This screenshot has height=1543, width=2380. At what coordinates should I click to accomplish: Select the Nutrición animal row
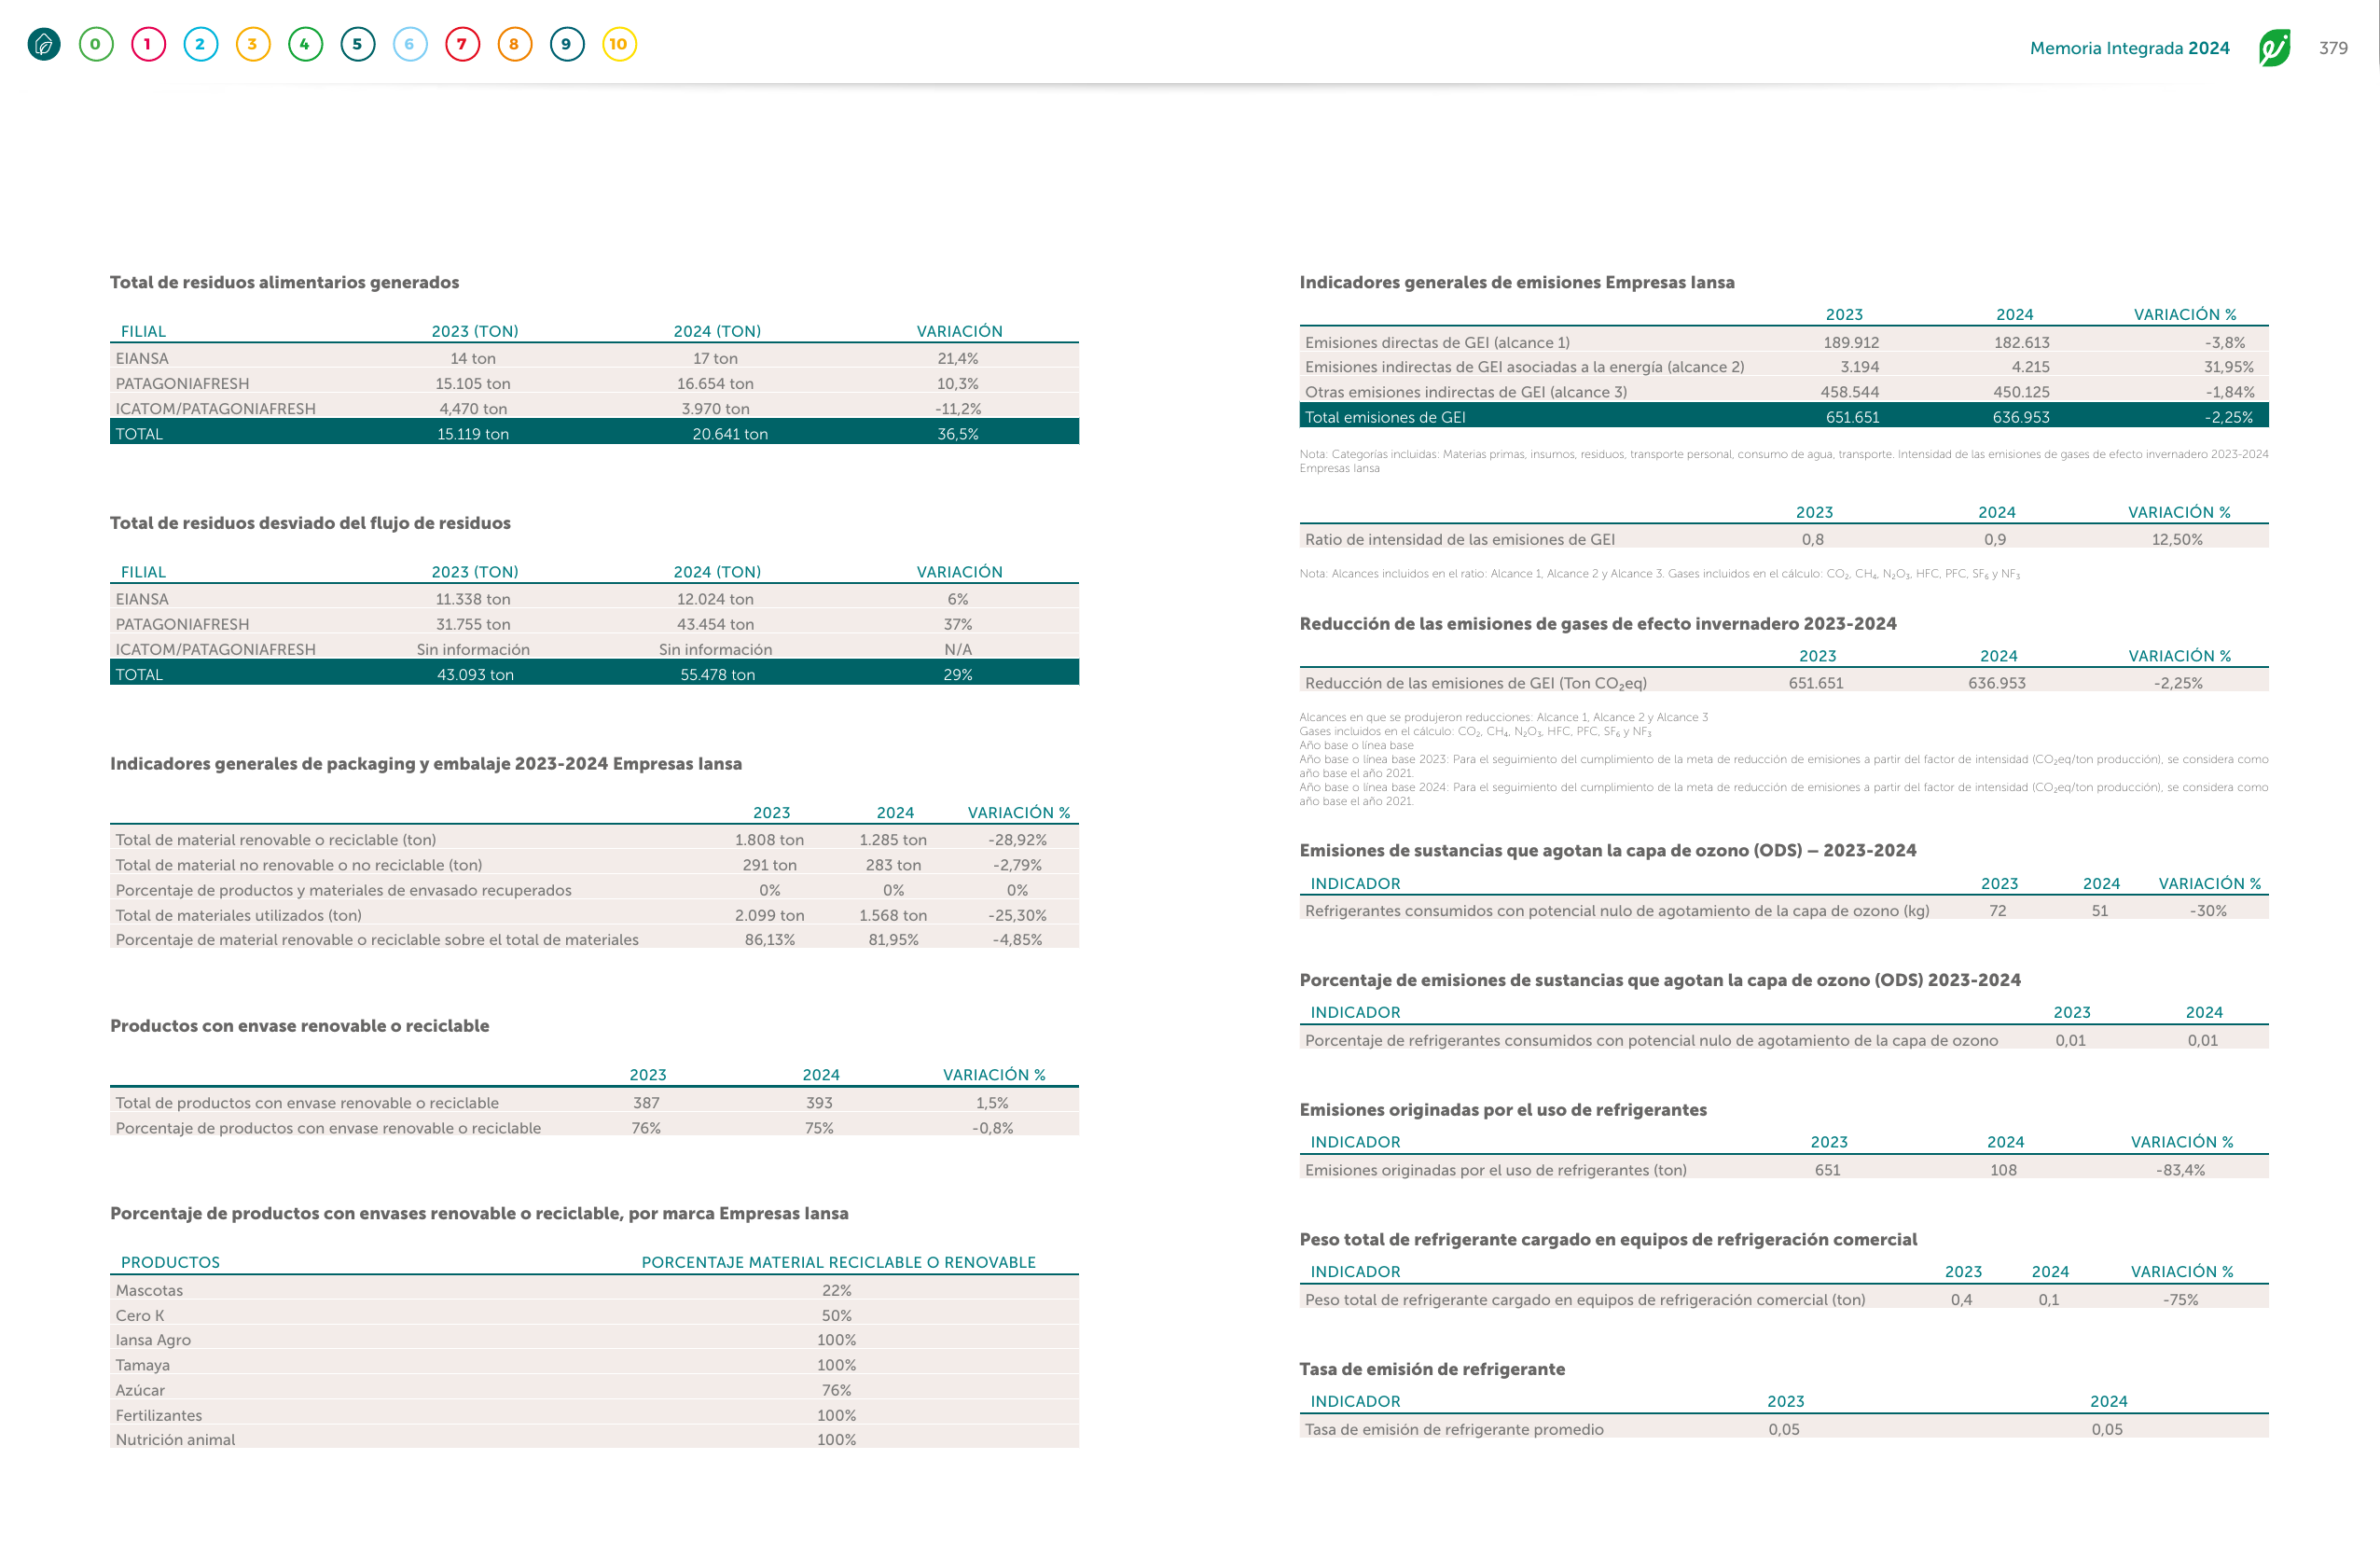point(594,1439)
